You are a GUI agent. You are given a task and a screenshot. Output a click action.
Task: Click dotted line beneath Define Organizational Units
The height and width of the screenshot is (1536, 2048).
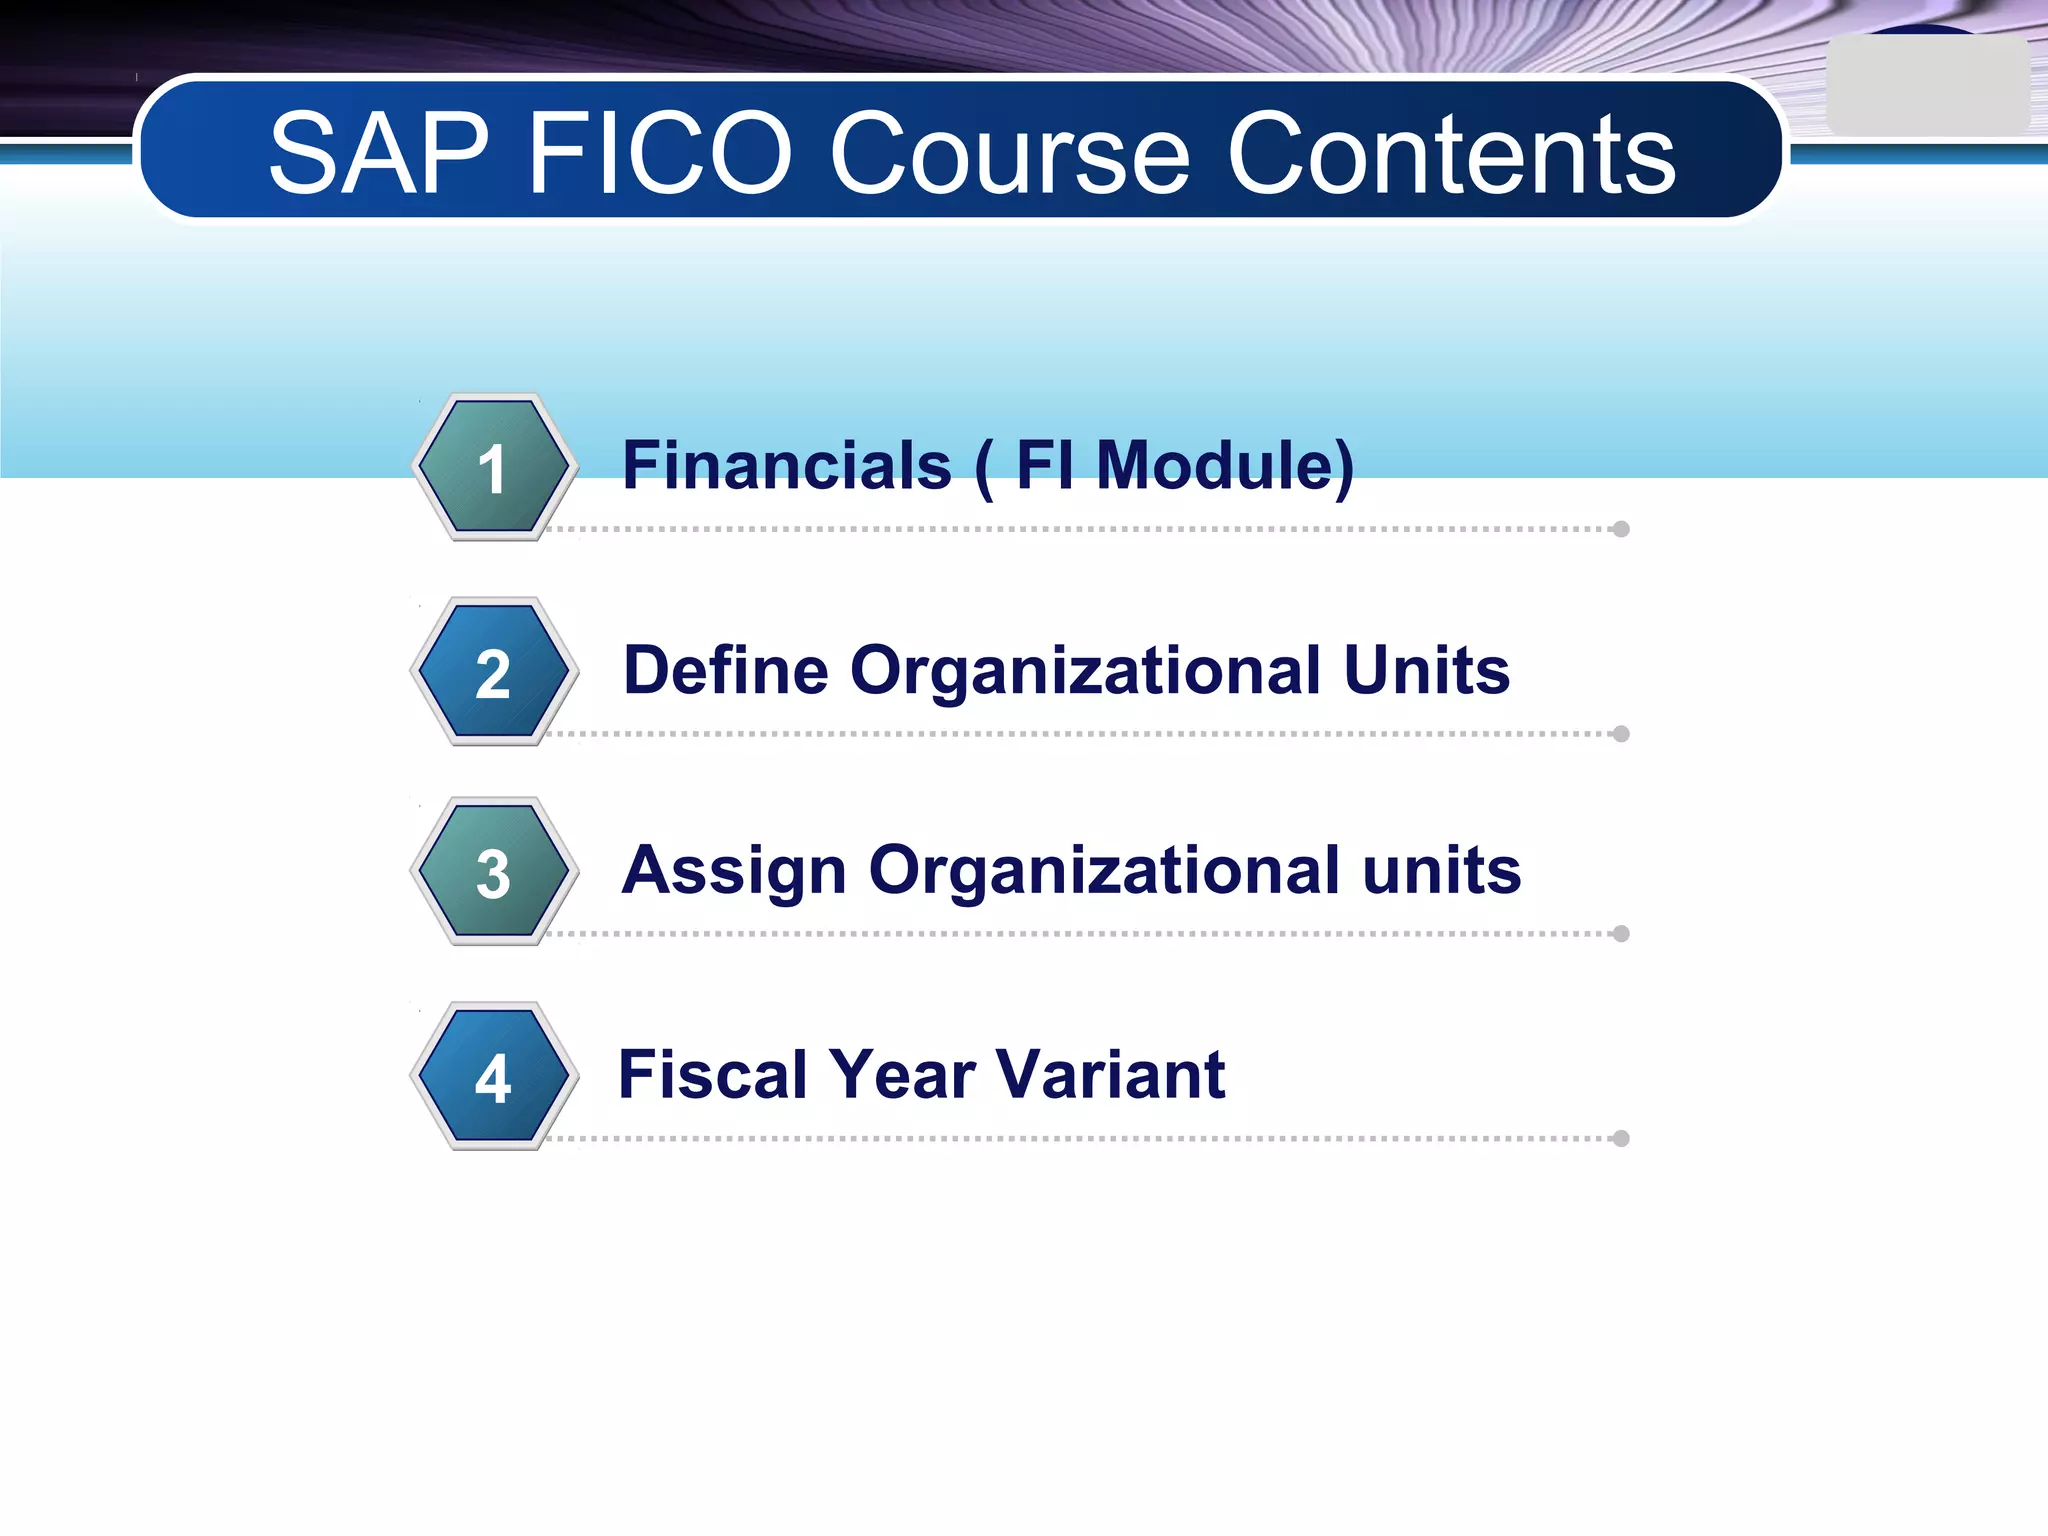tap(1080, 734)
